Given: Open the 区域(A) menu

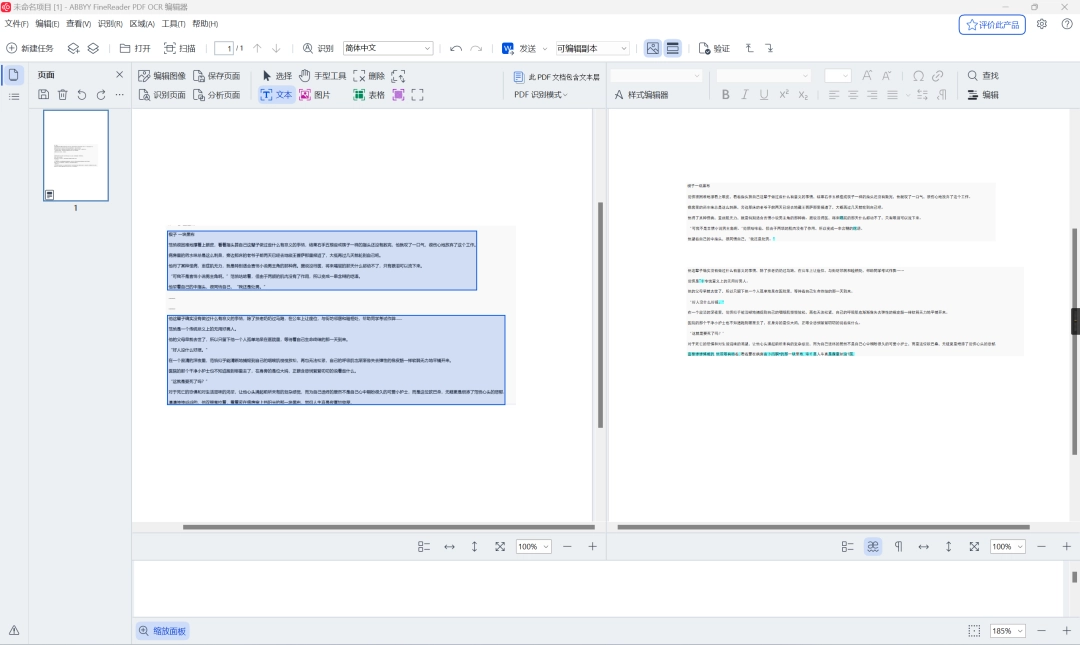Looking at the screenshot, I should coord(142,23).
